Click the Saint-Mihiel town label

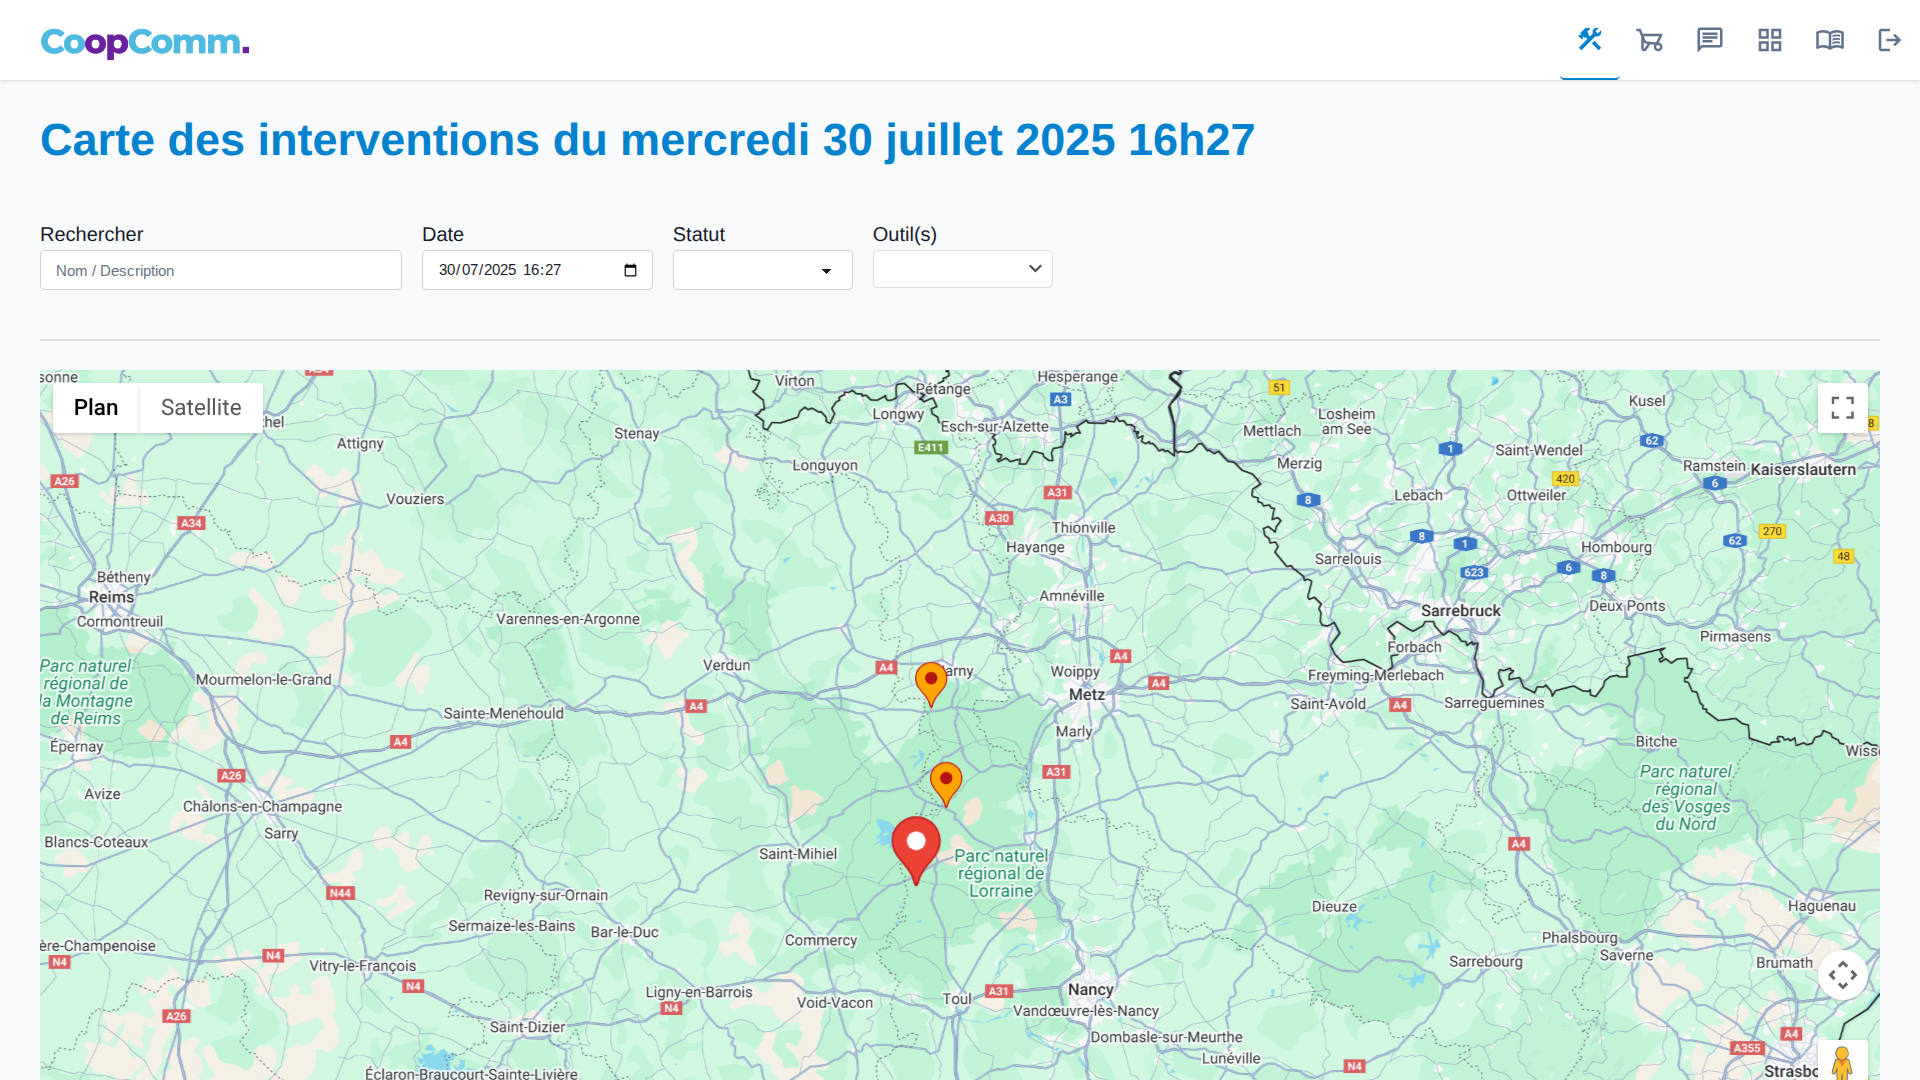pos(798,853)
